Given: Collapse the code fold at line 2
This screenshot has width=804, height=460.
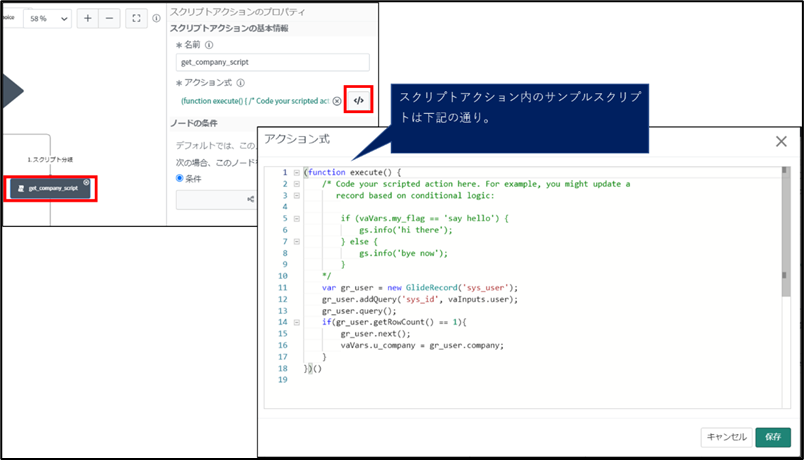Looking at the screenshot, I should [x=296, y=184].
